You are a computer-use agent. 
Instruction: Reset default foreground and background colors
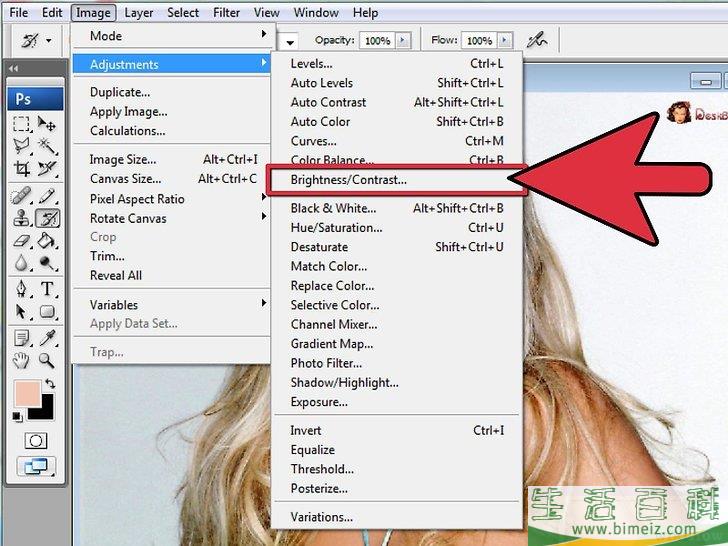click(x=17, y=416)
